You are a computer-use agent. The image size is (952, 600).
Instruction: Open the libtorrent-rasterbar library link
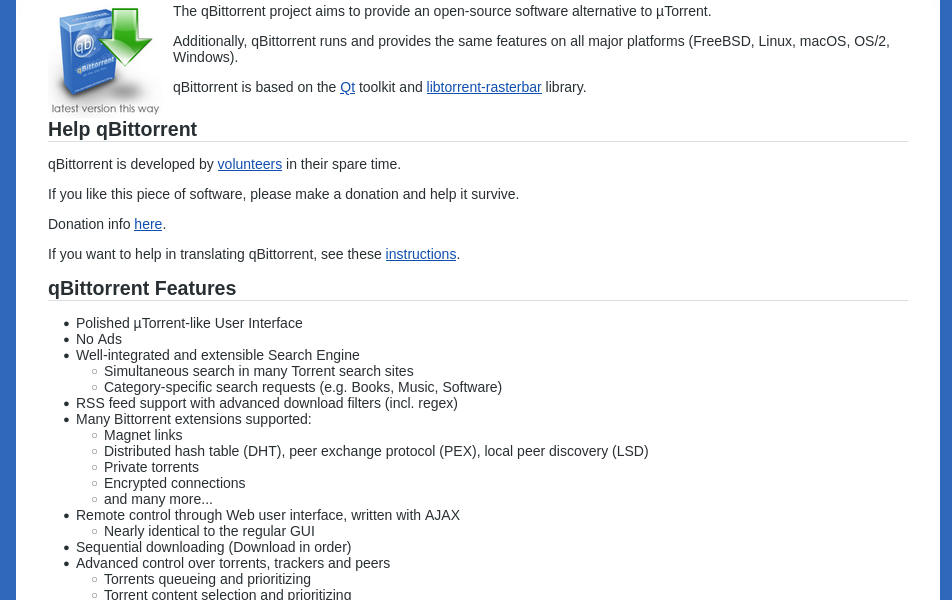(484, 87)
